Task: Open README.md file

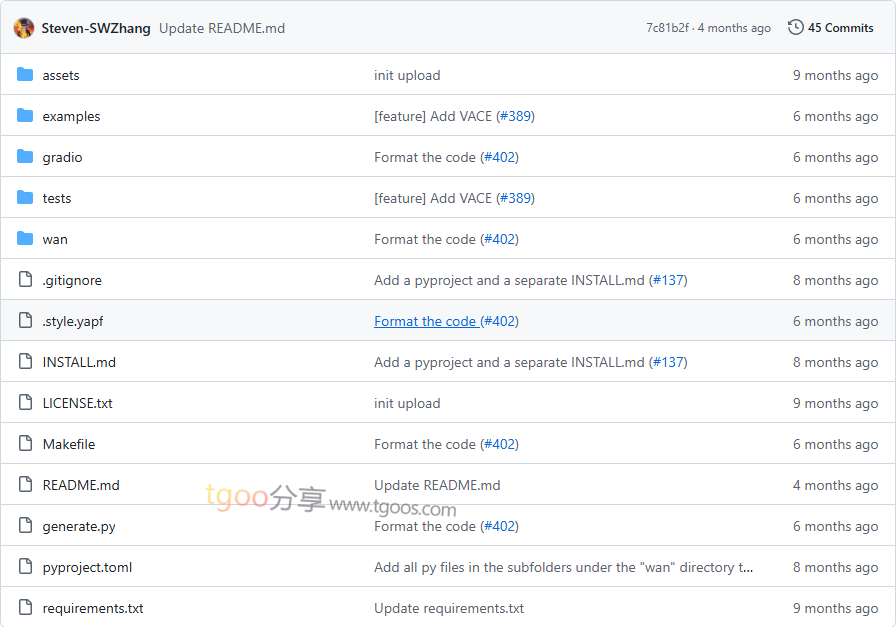Action: 81,485
